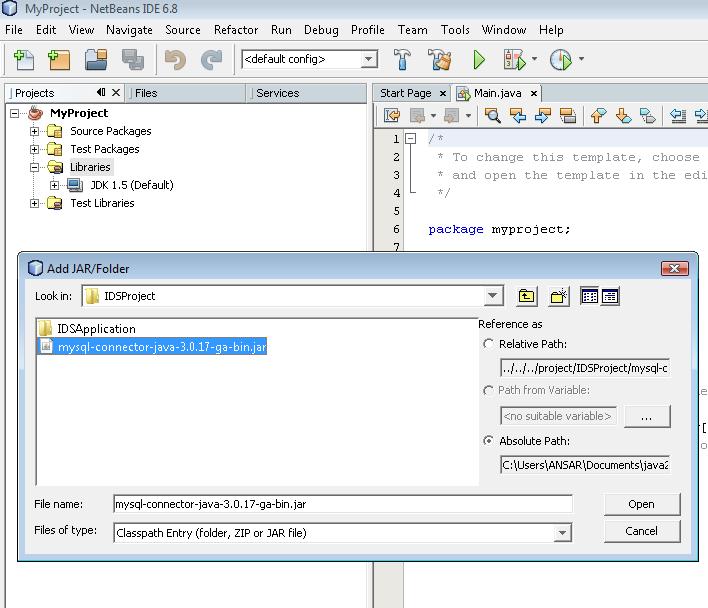
Task: Click Create New Folder icon in dialog
Action: coord(559,296)
